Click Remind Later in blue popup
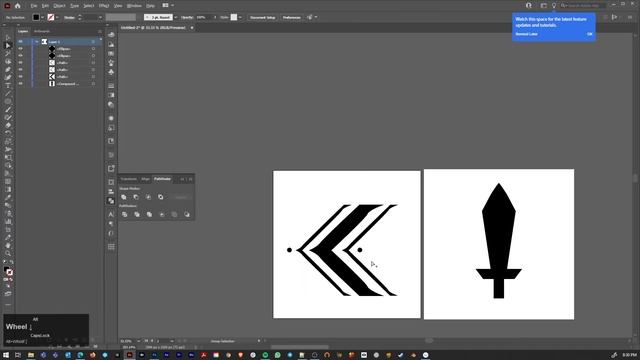Image resolution: width=640 pixels, height=360 pixels. [526, 34]
